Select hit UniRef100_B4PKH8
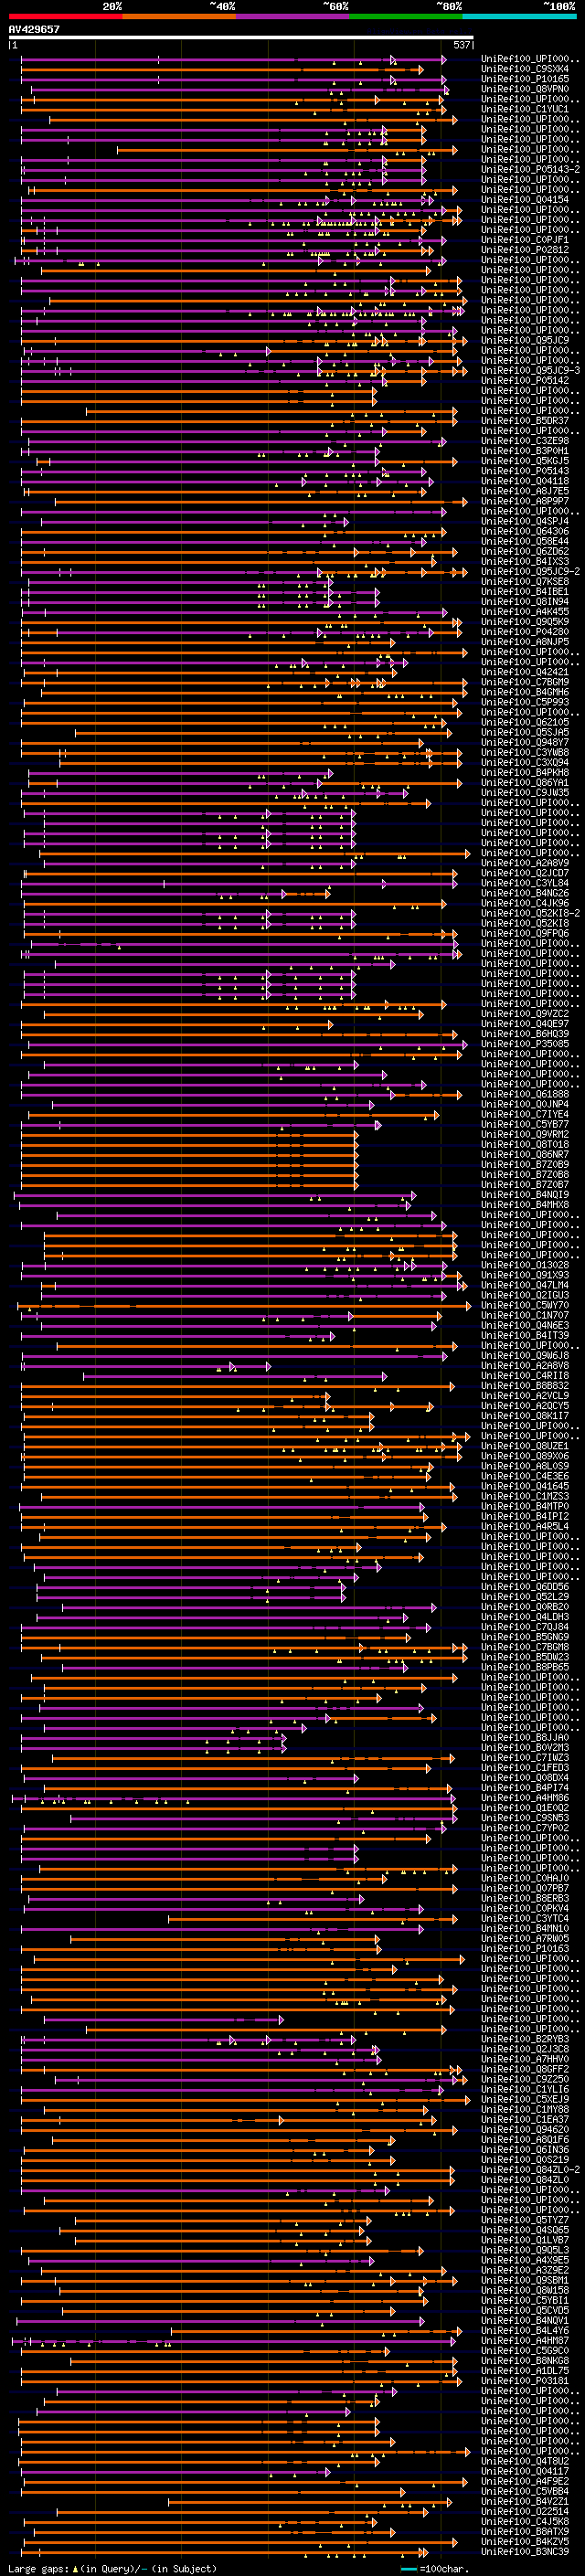This screenshot has width=585, height=2576. click(x=525, y=773)
